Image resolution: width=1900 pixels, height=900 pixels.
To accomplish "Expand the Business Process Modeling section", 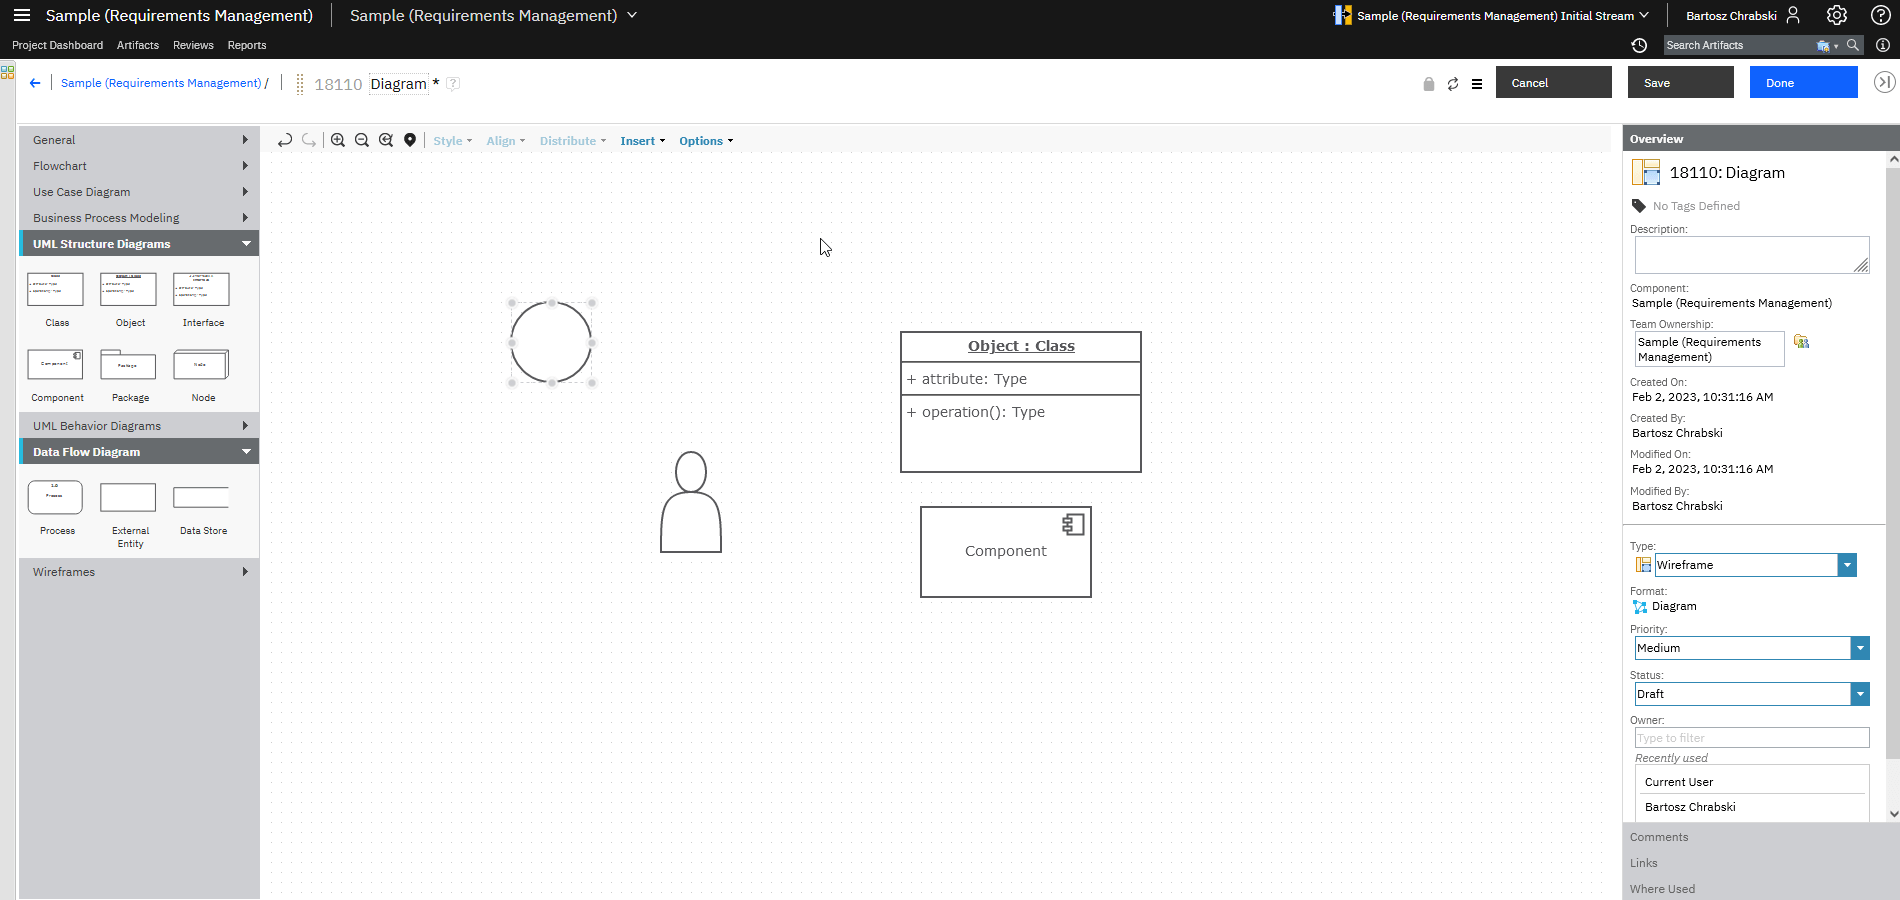I will pos(139,218).
